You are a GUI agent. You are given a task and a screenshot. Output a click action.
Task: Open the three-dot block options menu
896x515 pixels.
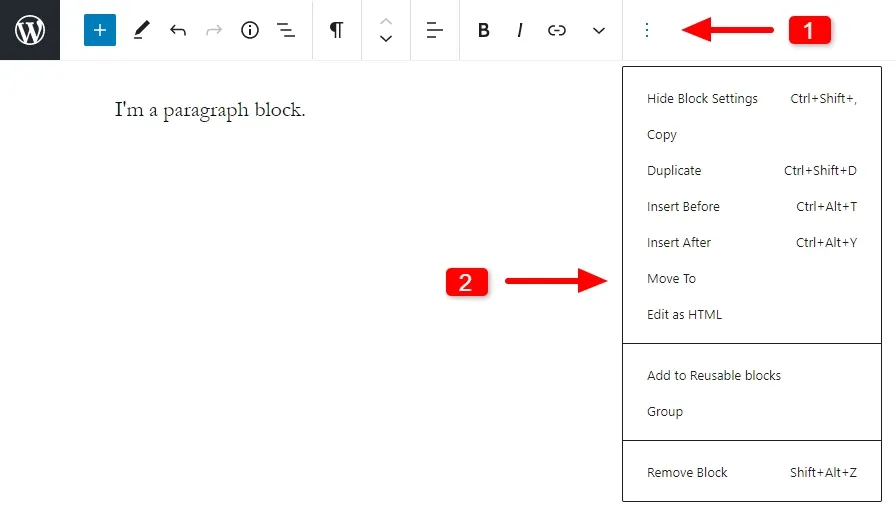coord(647,30)
